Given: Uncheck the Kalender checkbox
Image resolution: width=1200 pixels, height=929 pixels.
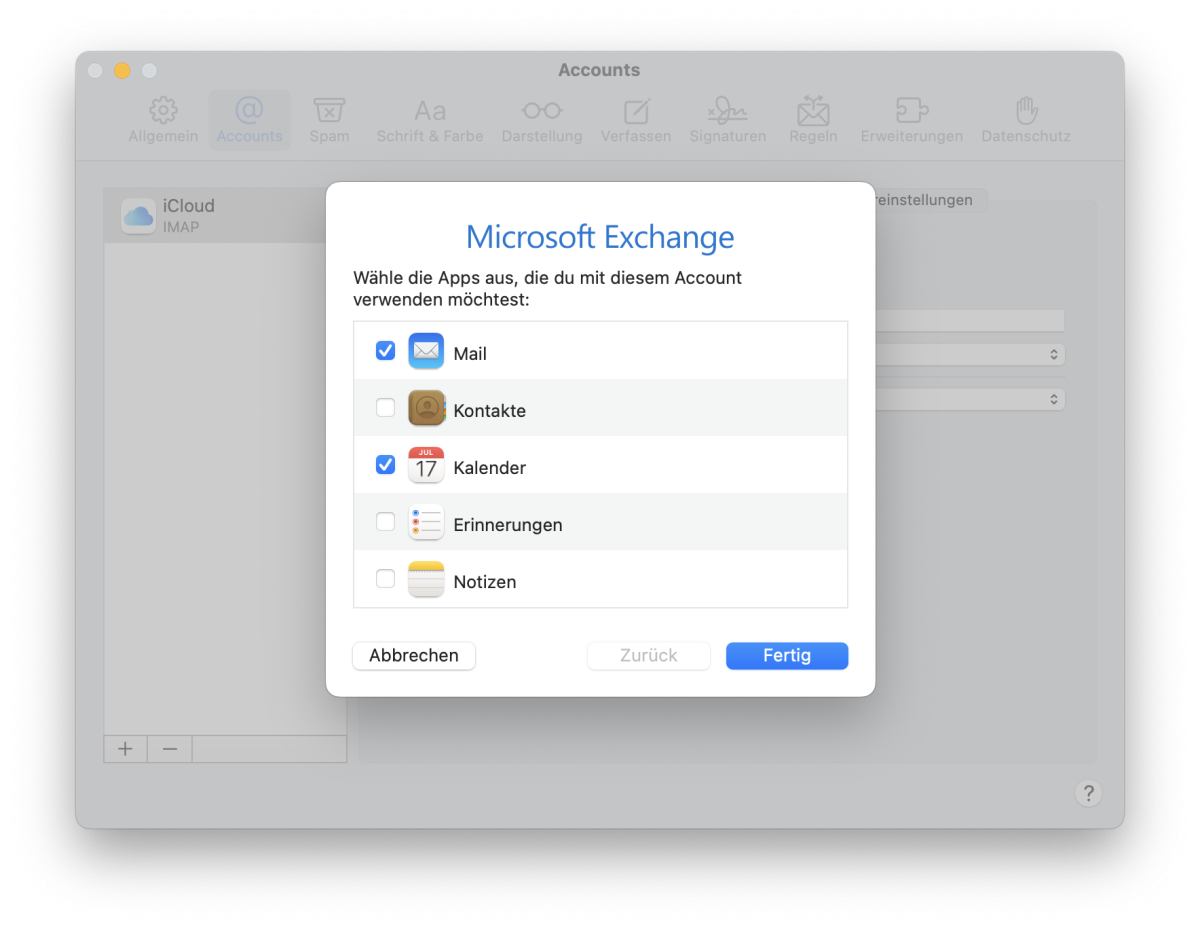Looking at the screenshot, I should (385, 465).
